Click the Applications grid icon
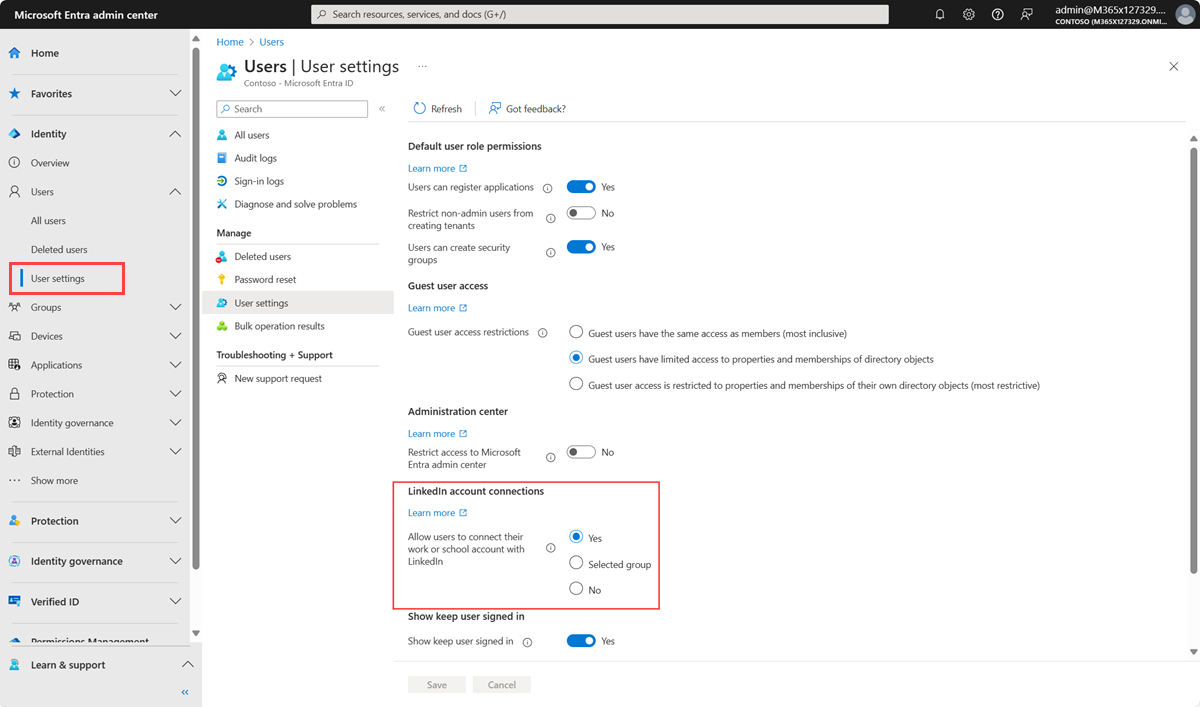Screen dimensions: 1200x707 pos(14,365)
